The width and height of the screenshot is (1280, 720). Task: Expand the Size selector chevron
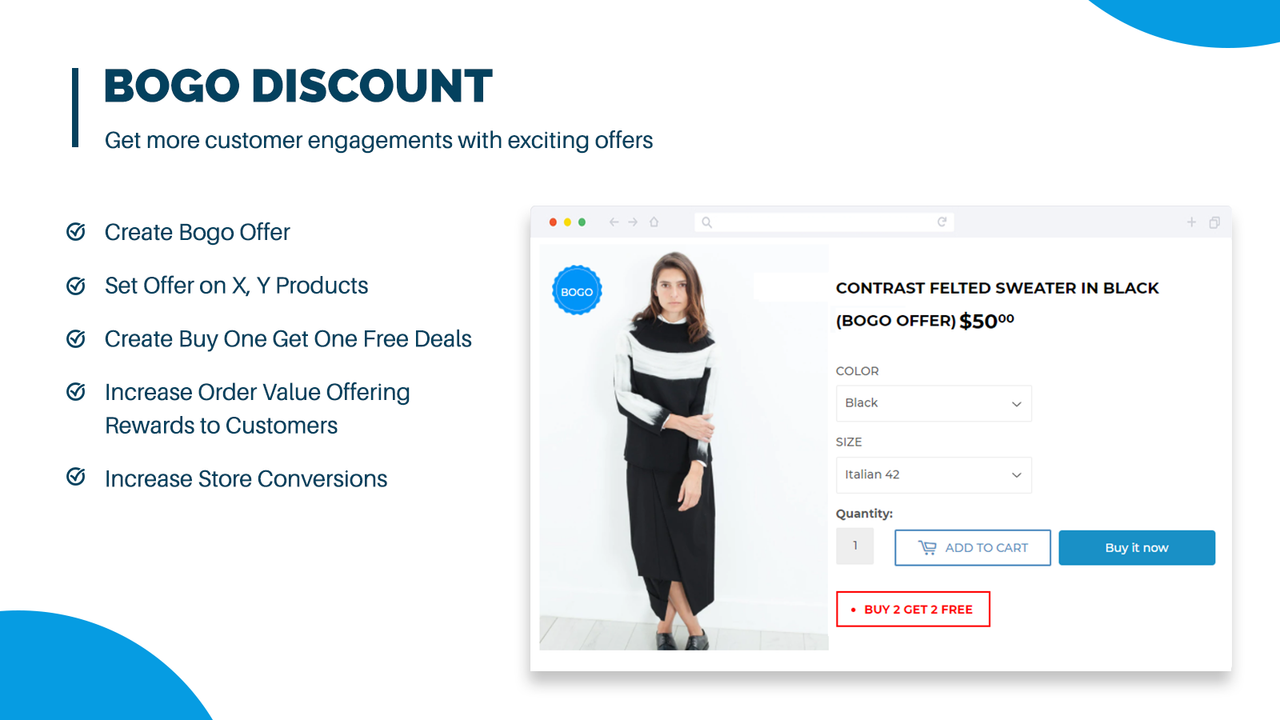(x=1016, y=475)
